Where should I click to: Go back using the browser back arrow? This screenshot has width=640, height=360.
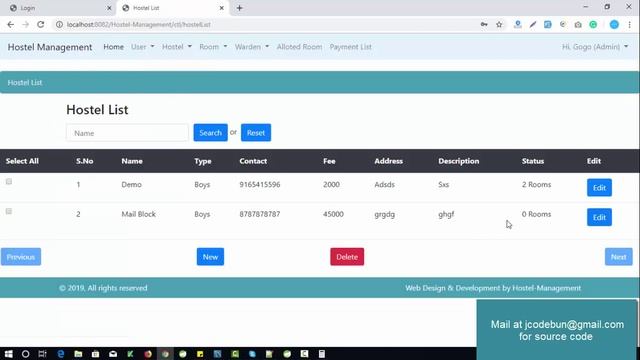11,24
